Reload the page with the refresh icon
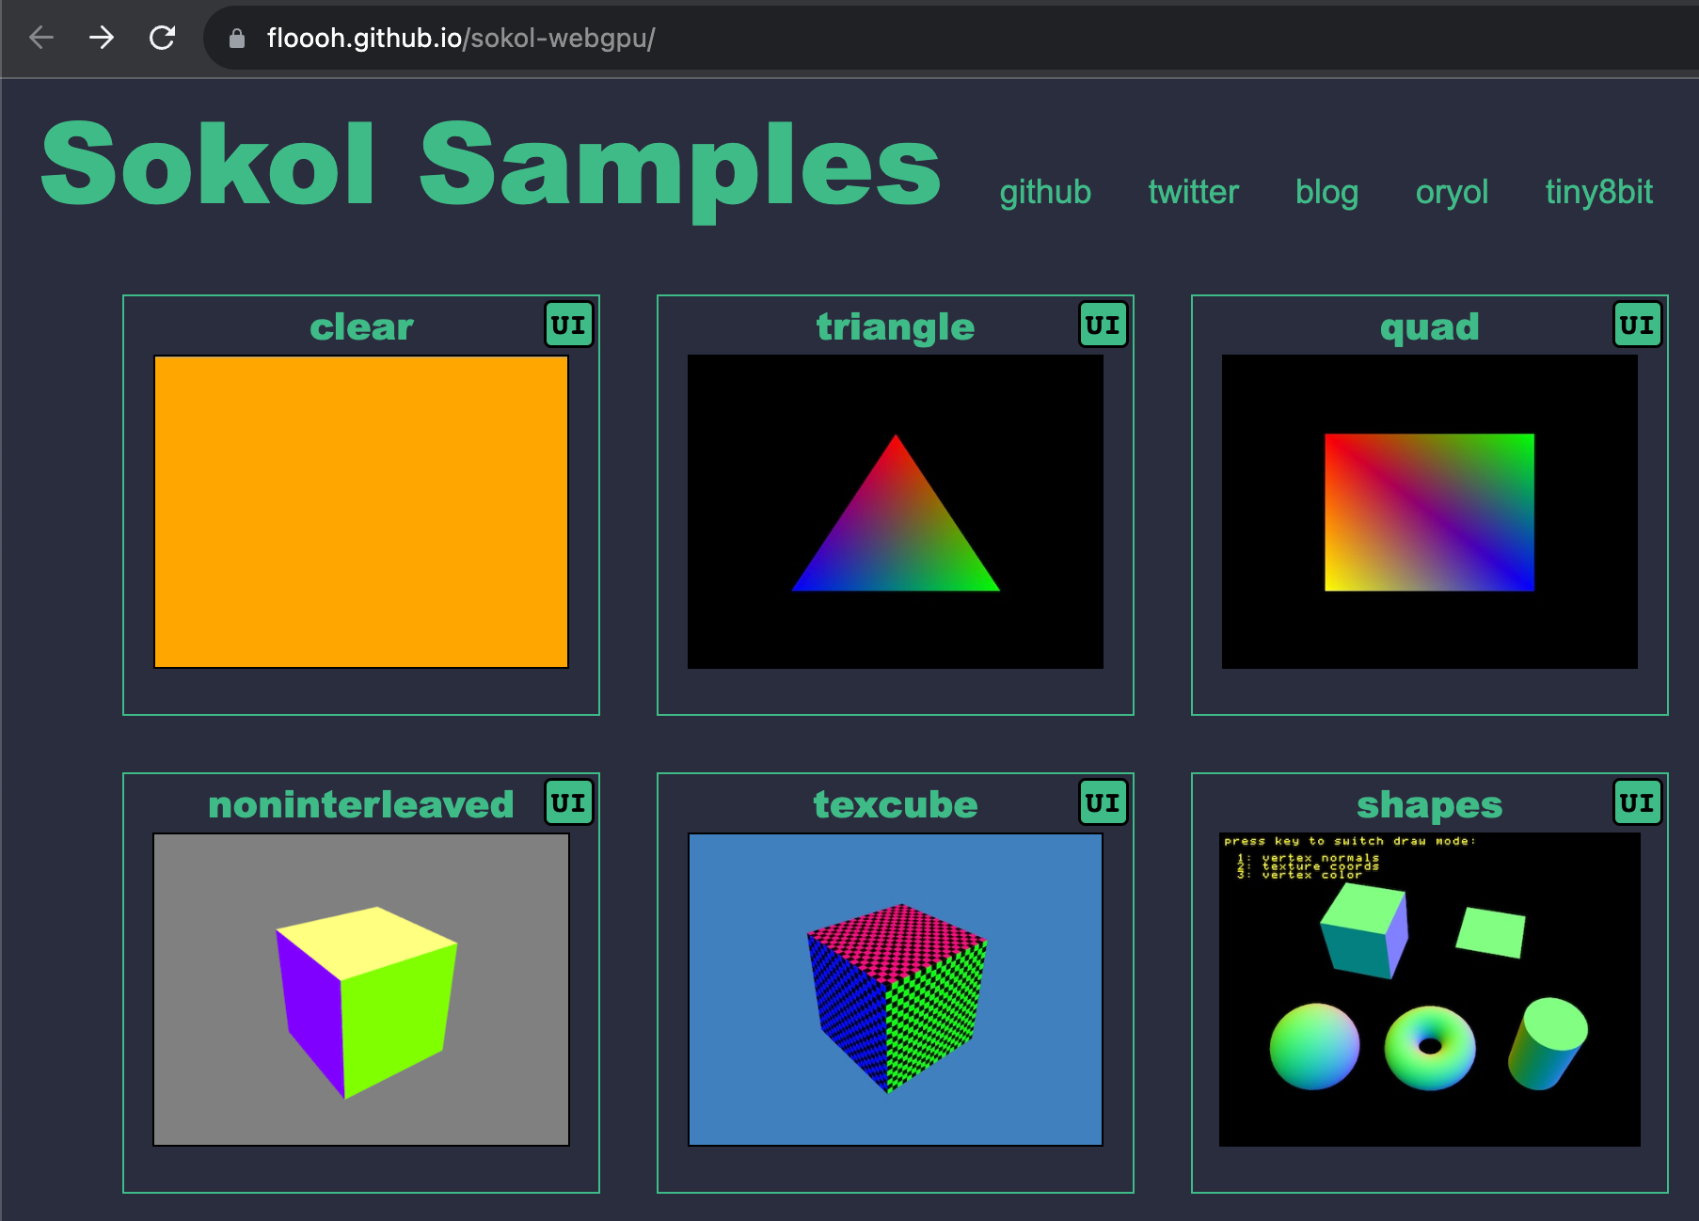1699x1221 pixels. [162, 38]
